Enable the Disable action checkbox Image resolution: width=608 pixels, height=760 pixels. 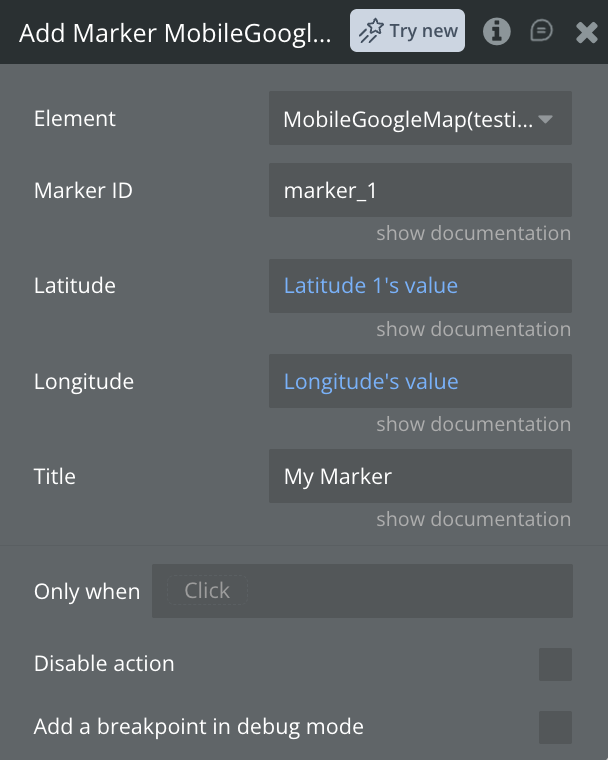555,664
